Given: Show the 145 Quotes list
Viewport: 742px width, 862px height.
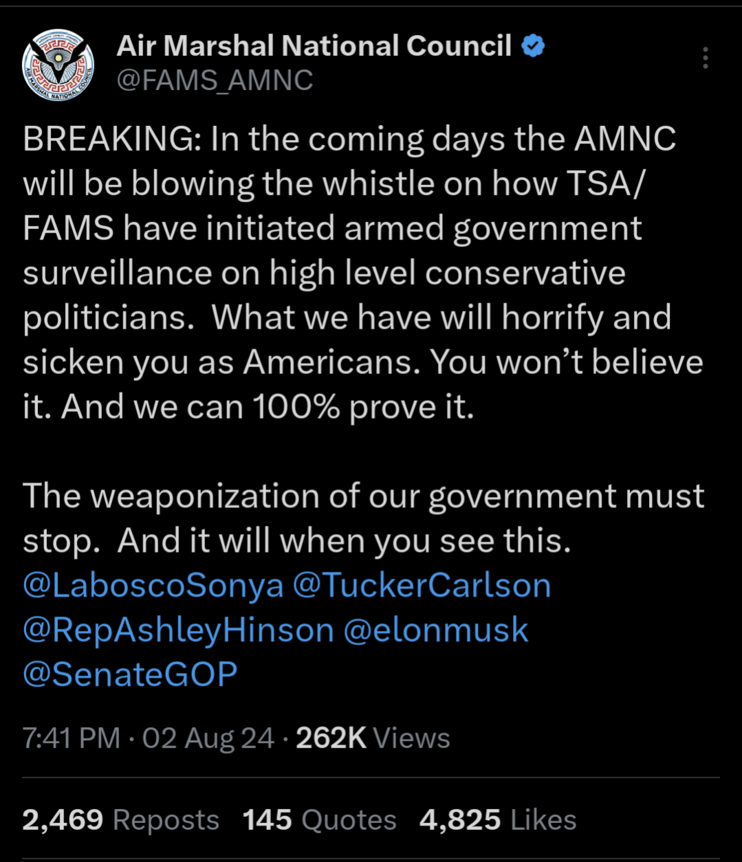Looking at the screenshot, I should (319, 820).
